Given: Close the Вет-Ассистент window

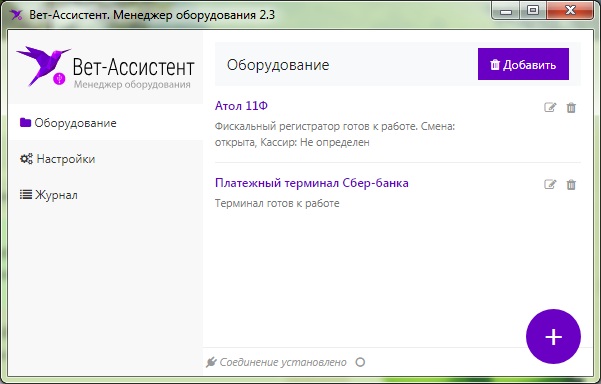Looking at the screenshot, I should tap(570, 10).
